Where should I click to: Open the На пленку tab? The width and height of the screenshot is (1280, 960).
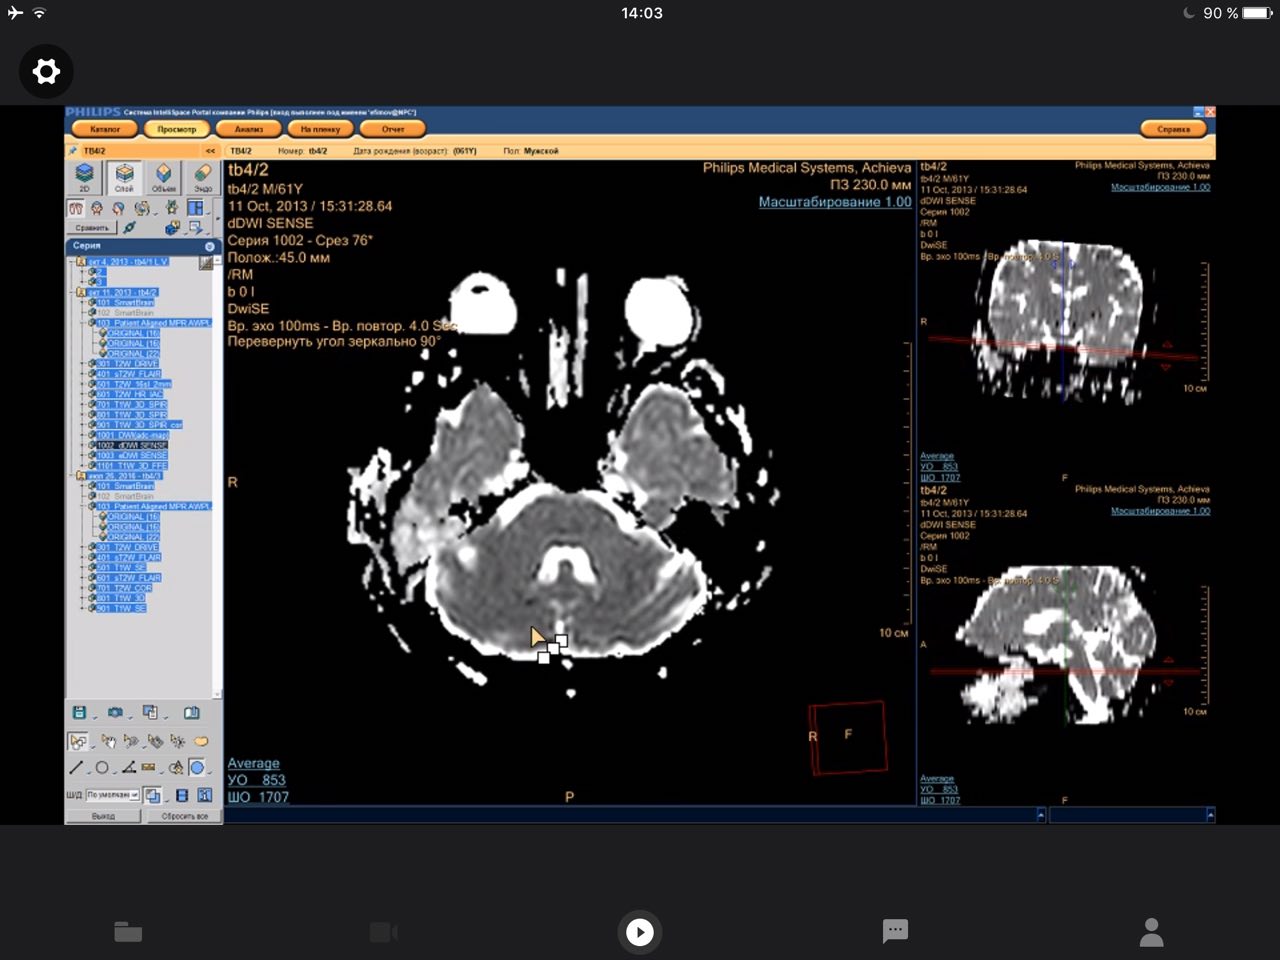click(321, 129)
